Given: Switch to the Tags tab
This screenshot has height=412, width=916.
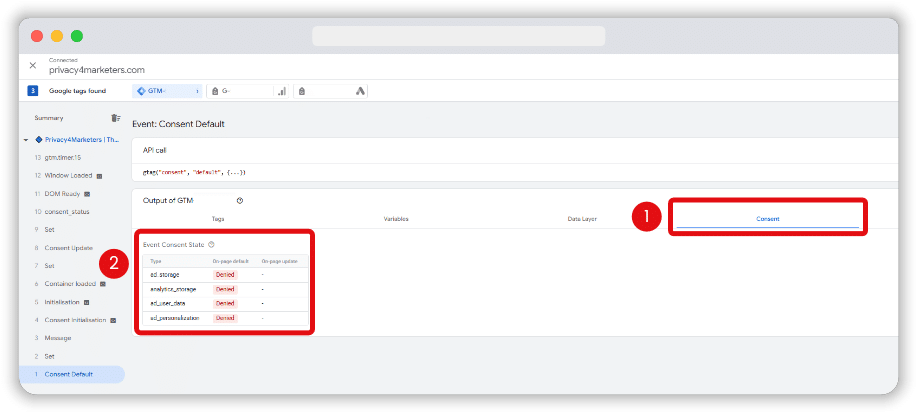Looking at the screenshot, I should [218, 219].
